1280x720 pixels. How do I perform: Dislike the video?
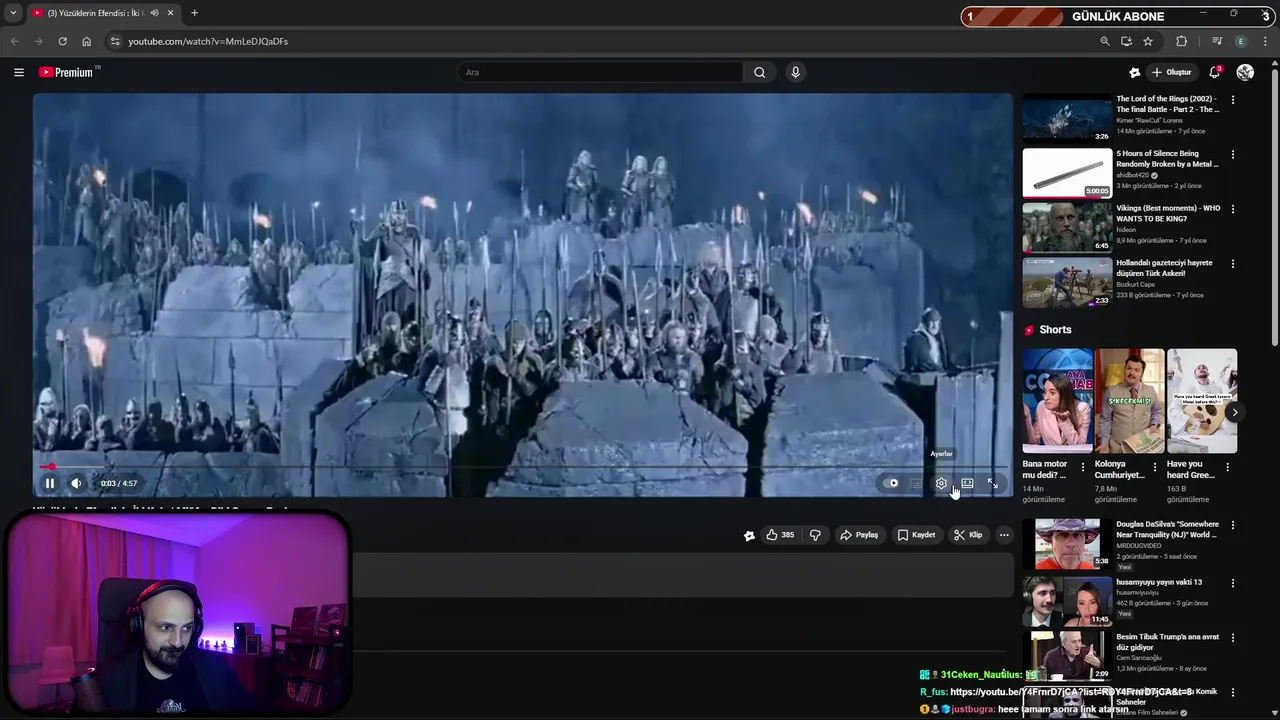815,535
